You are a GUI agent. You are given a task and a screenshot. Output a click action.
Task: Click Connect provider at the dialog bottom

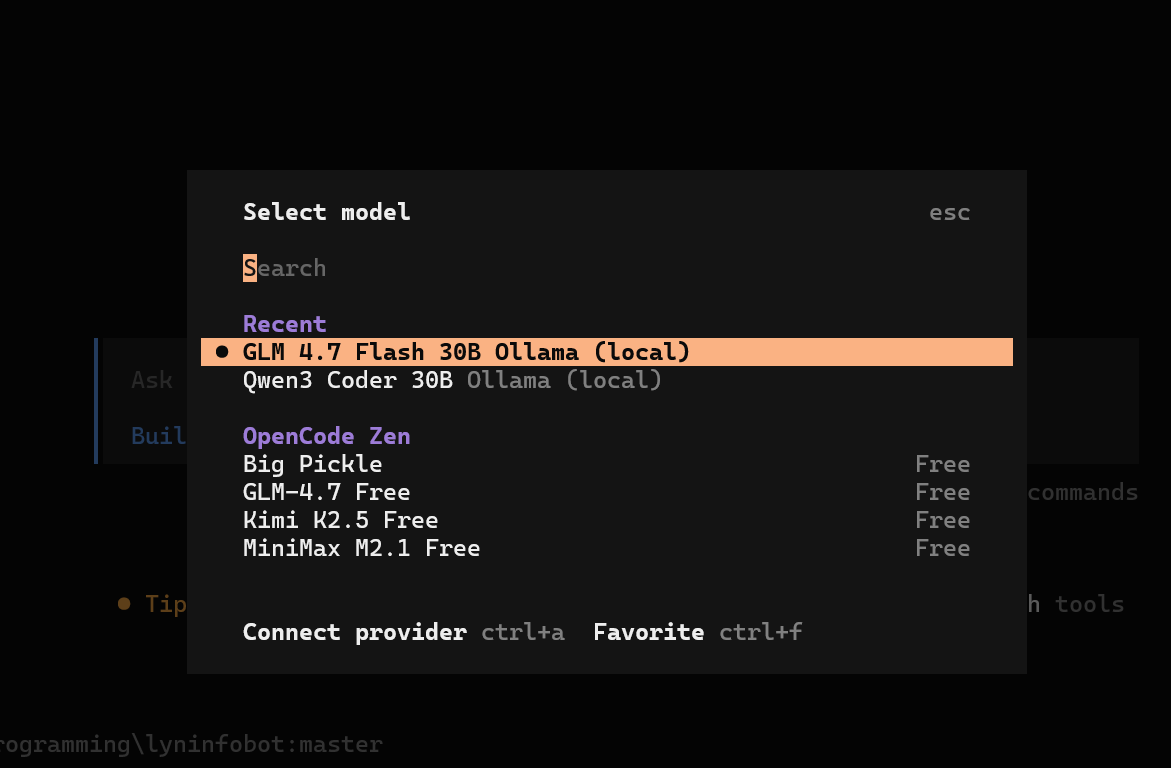(354, 632)
